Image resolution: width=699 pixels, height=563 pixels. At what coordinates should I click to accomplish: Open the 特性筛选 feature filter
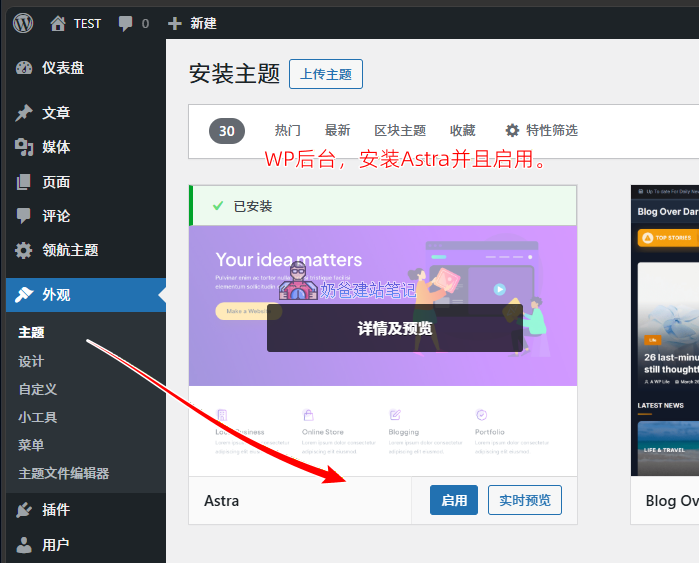[x=542, y=131]
